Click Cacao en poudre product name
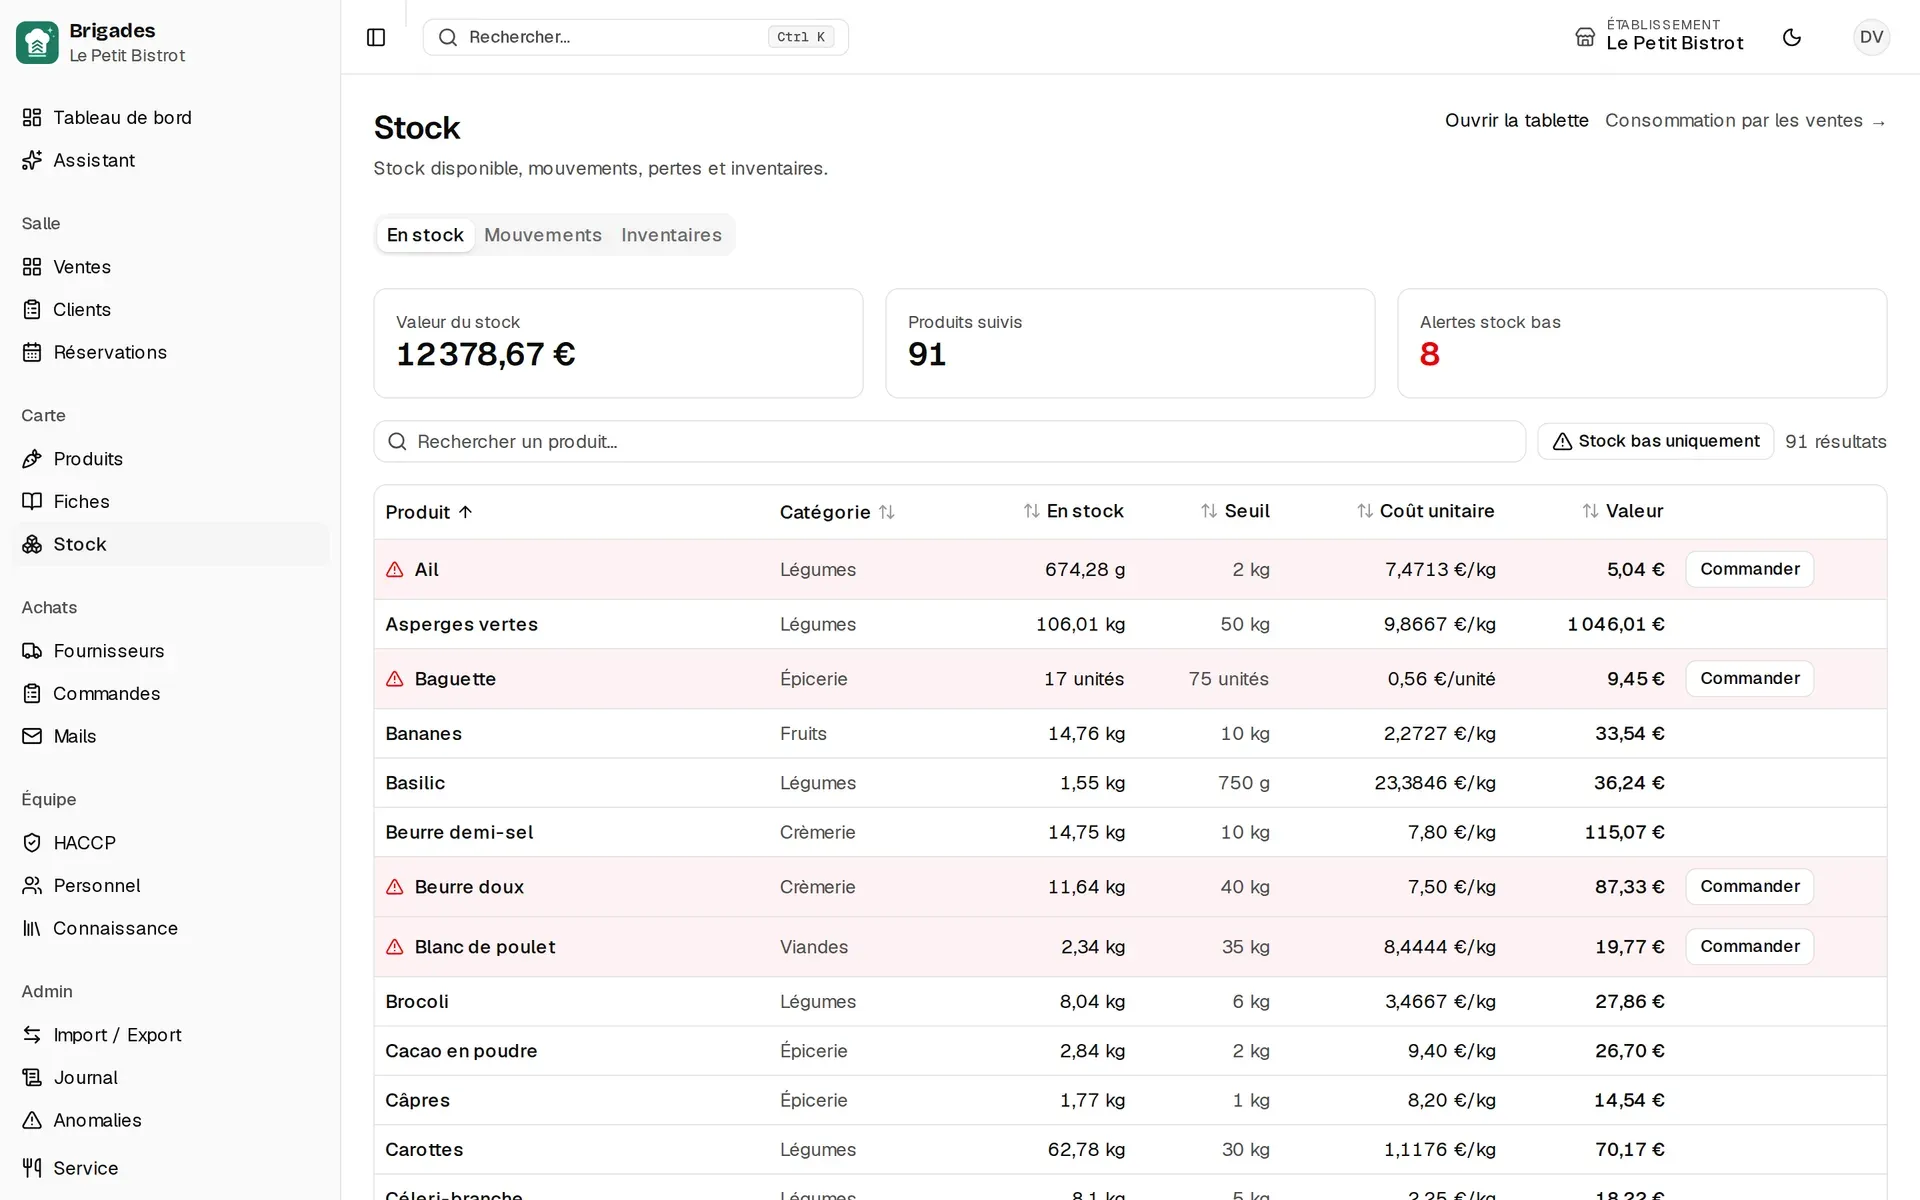The height and width of the screenshot is (1200, 1920). (x=461, y=1051)
